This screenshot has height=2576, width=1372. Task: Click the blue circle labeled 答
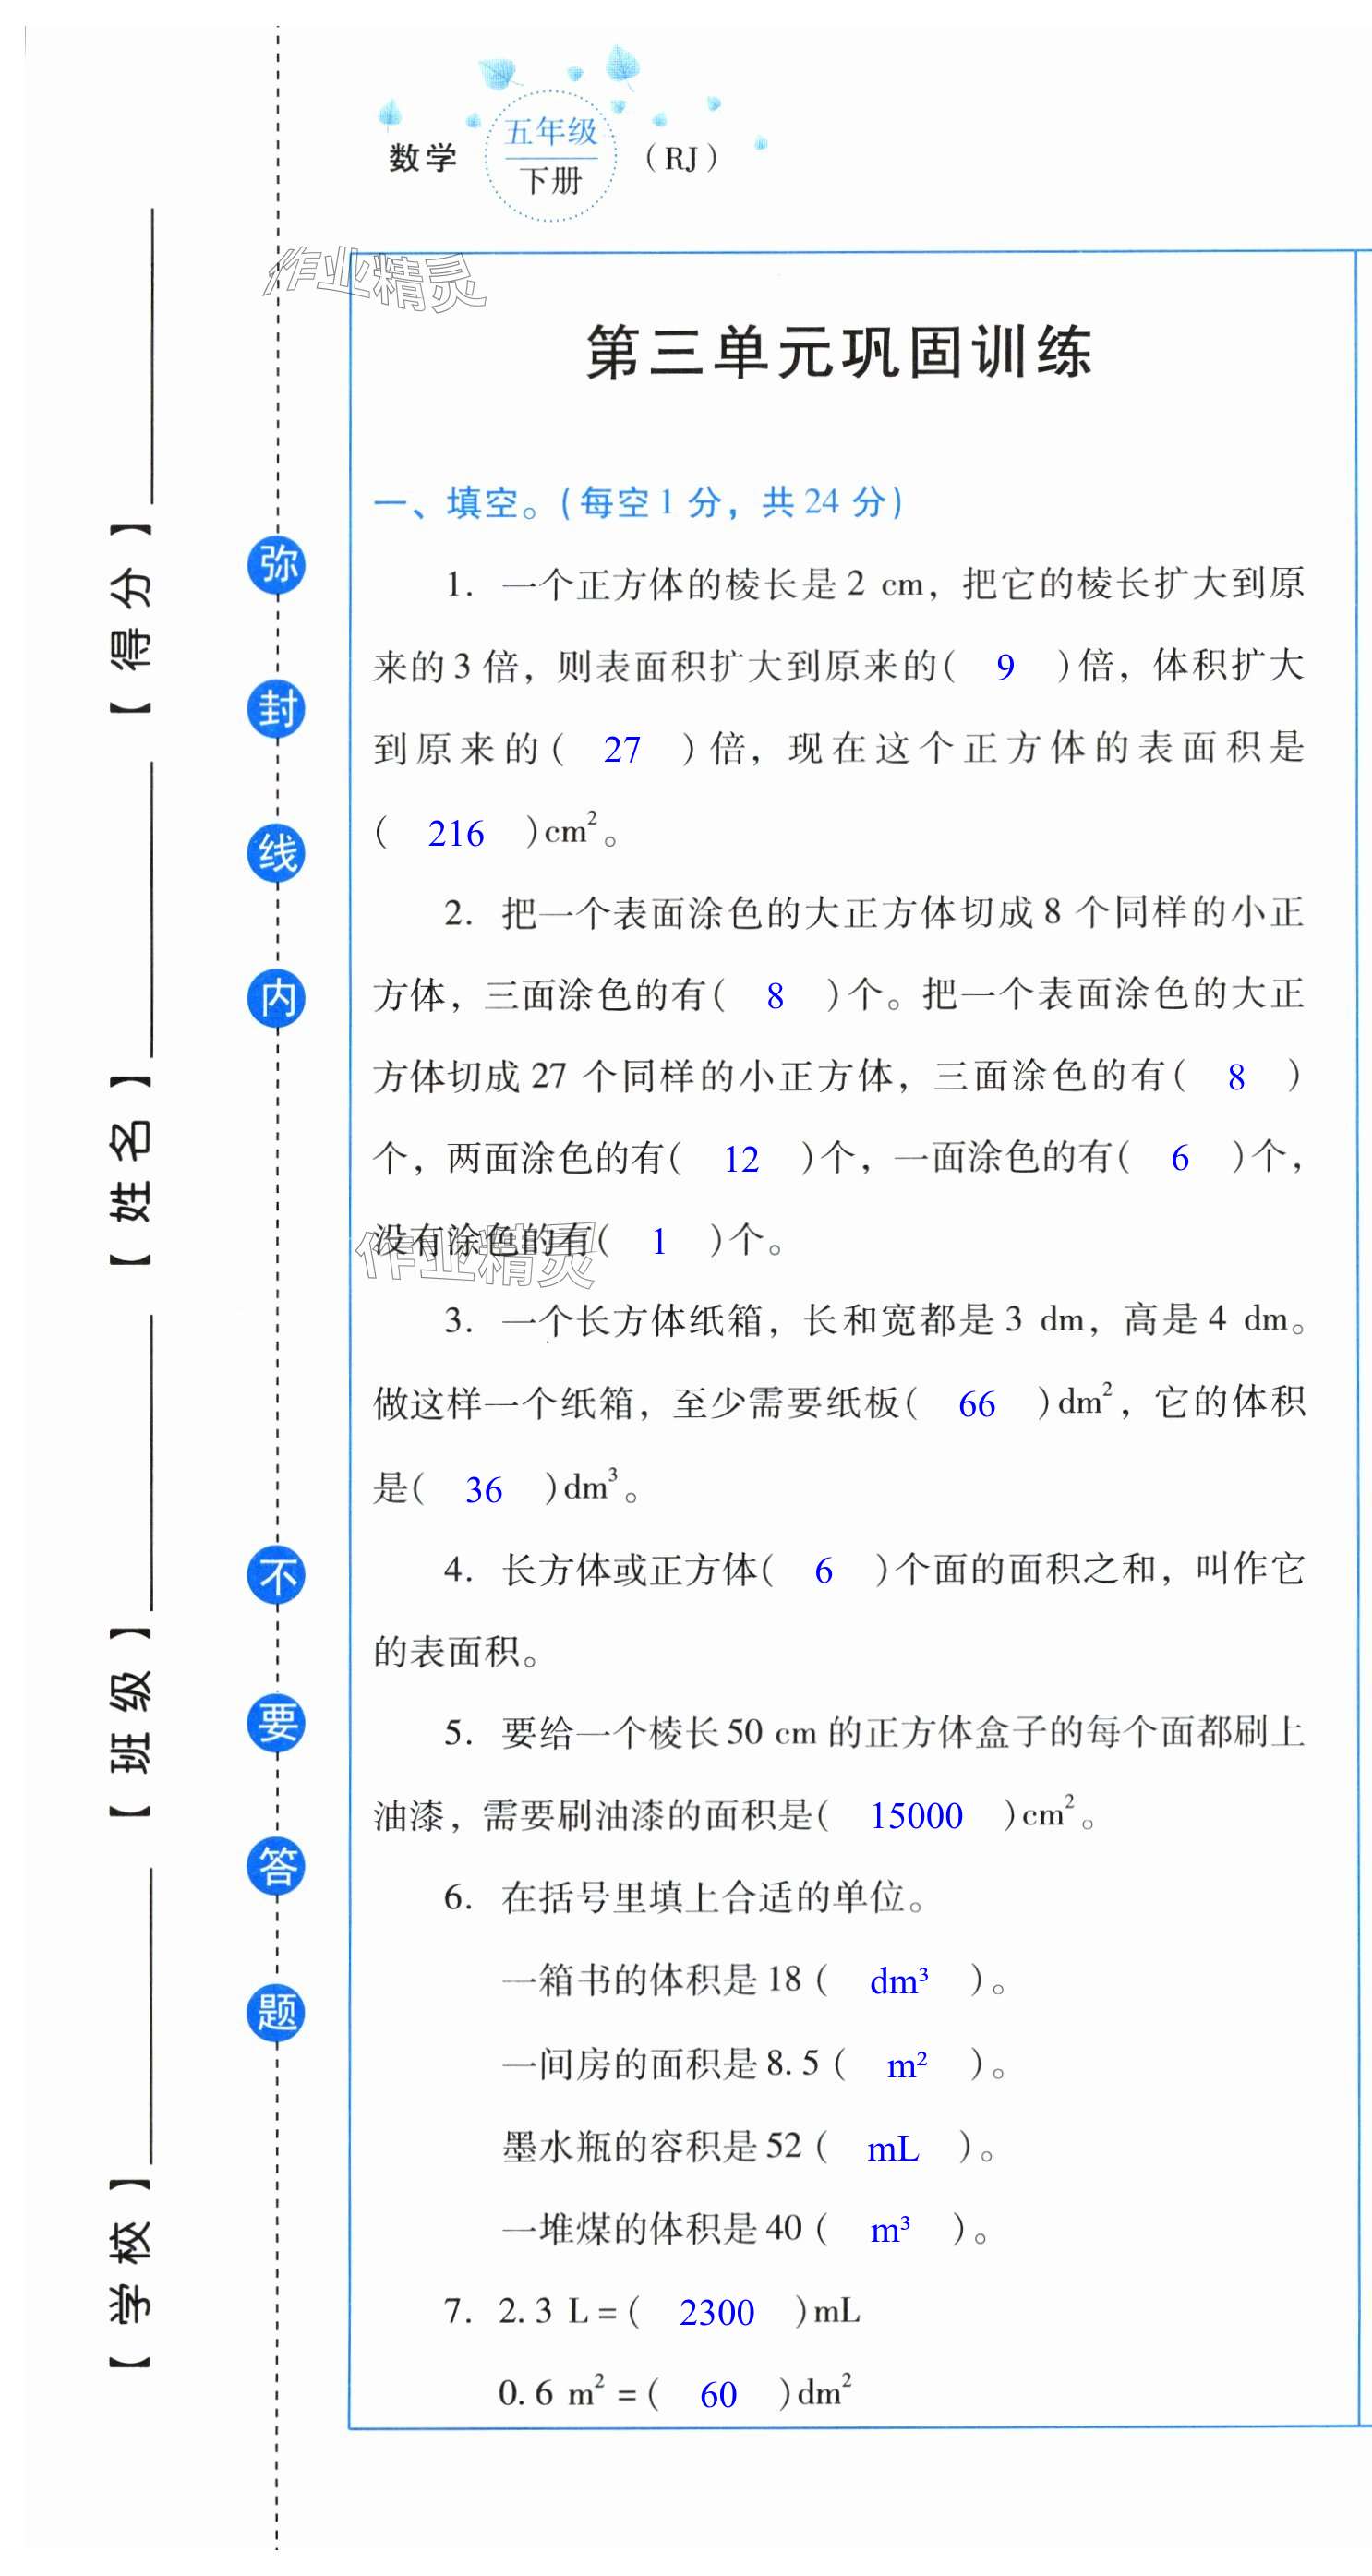coord(277,1867)
